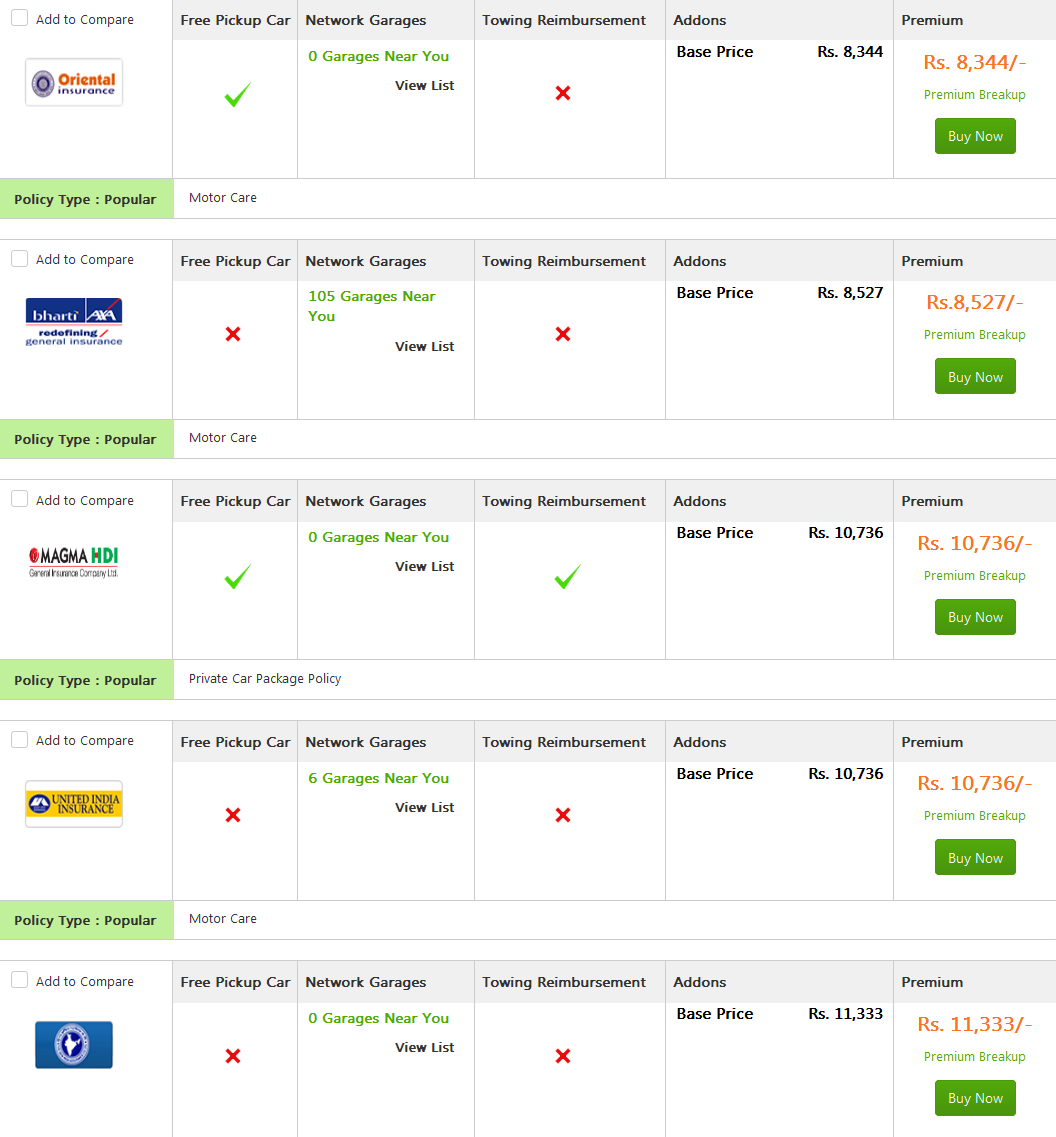This screenshot has width=1056, height=1137.
Task: Click red cross under Bharti AXA Free Pickup Car
Action: tap(233, 334)
